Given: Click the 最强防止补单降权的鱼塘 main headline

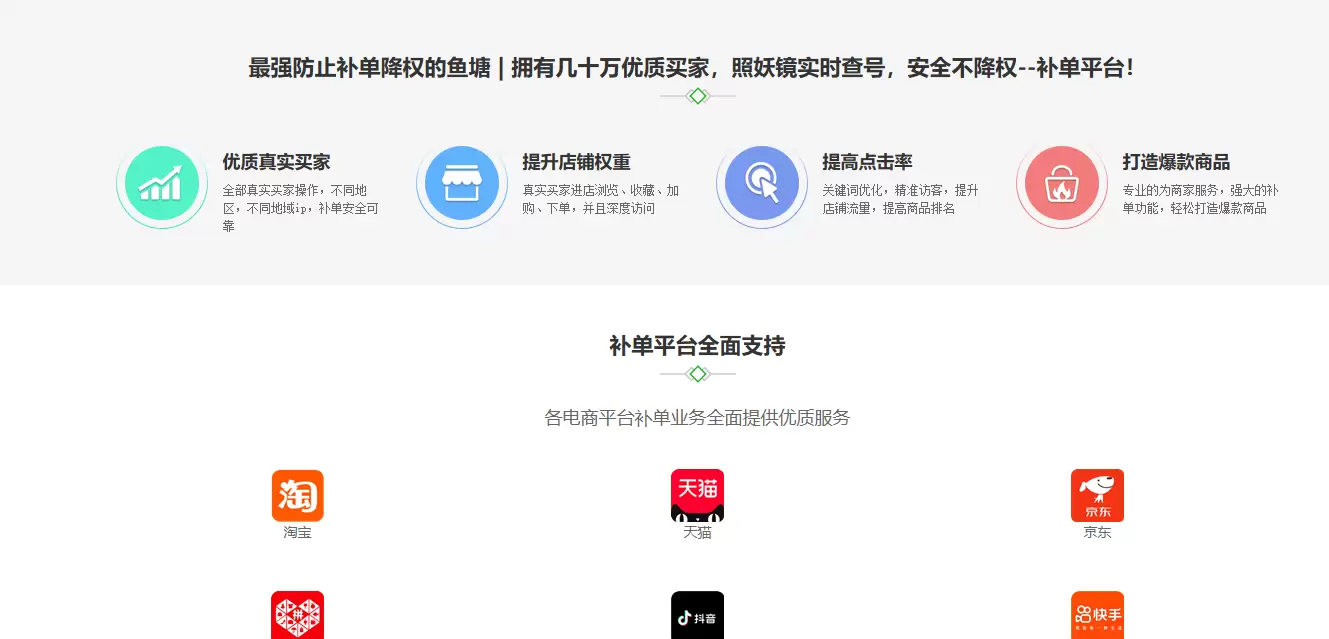Looking at the screenshot, I should click(692, 68).
